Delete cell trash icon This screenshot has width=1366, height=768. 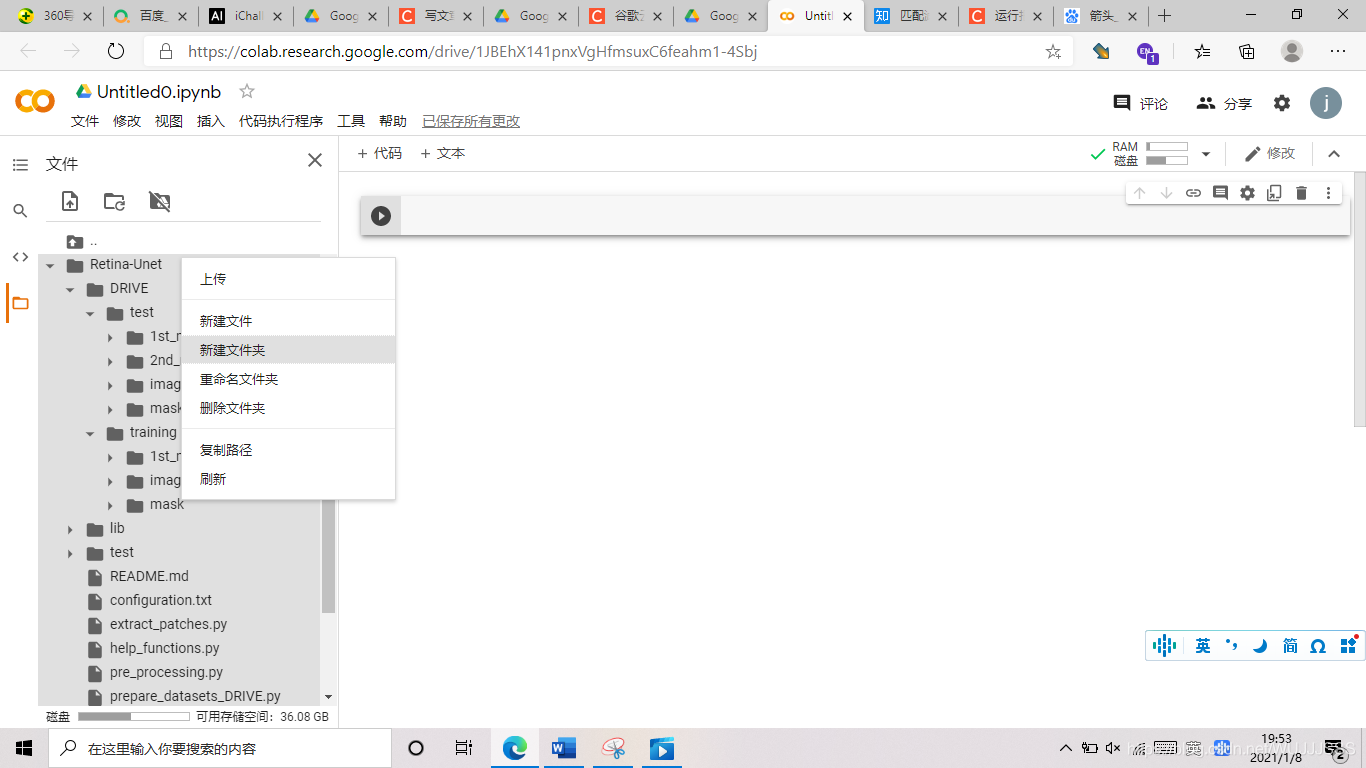[x=1301, y=193]
